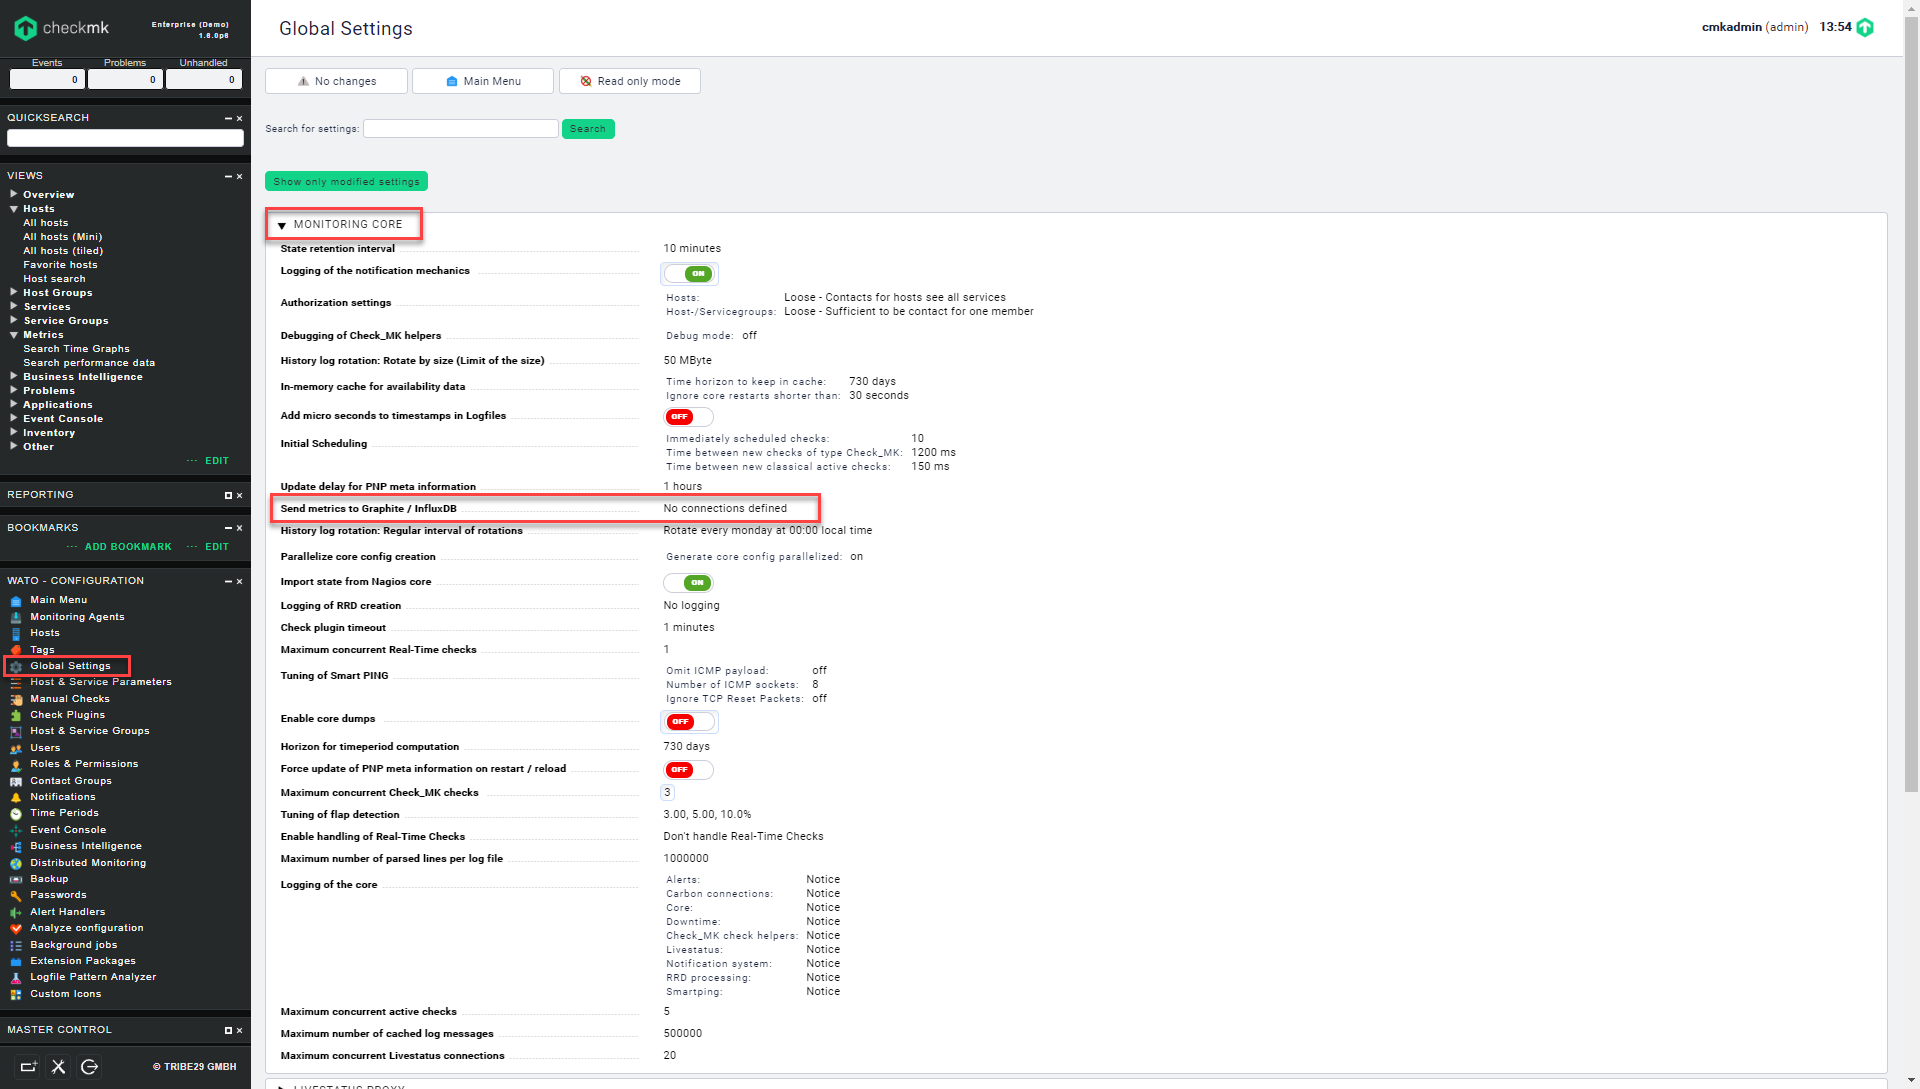Open Logfile Pattern Analyzer icon
1920x1089 pixels.
(16, 978)
